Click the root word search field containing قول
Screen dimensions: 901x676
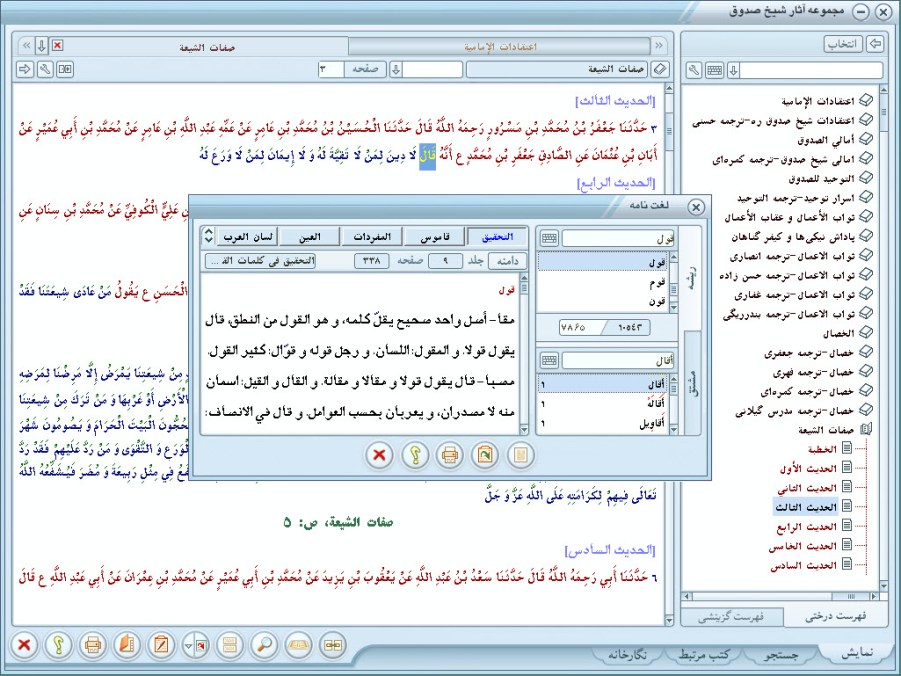pyautogui.click(x=618, y=238)
